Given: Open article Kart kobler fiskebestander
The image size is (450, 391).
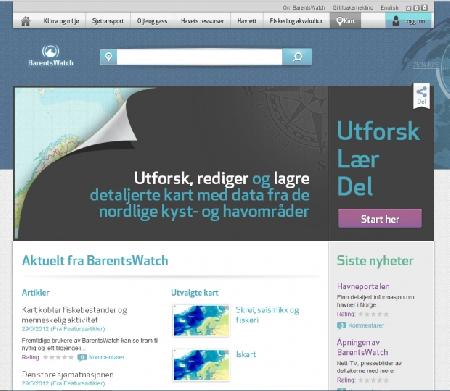Looking at the screenshot, I should pyautogui.click(x=74, y=315).
